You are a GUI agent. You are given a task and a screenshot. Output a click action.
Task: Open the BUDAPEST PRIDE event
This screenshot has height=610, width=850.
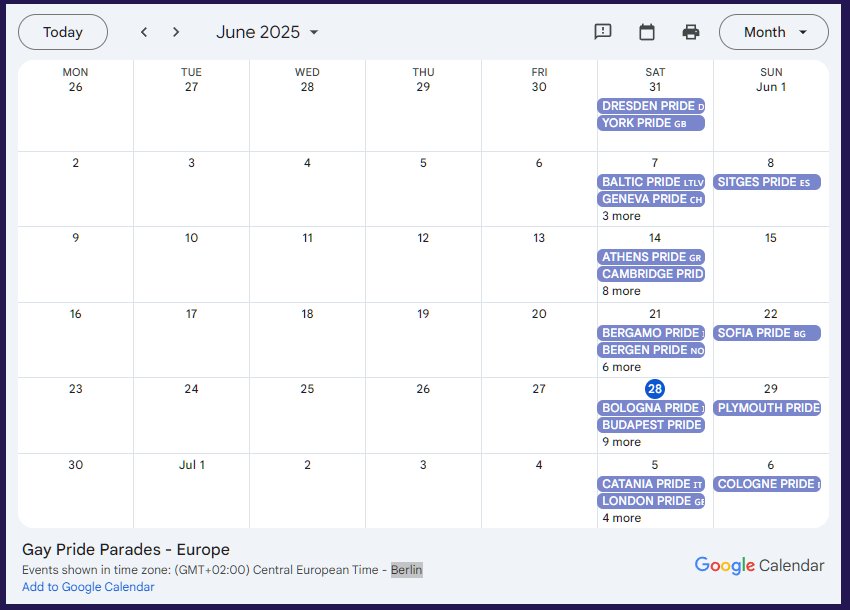[x=651, y=425]
